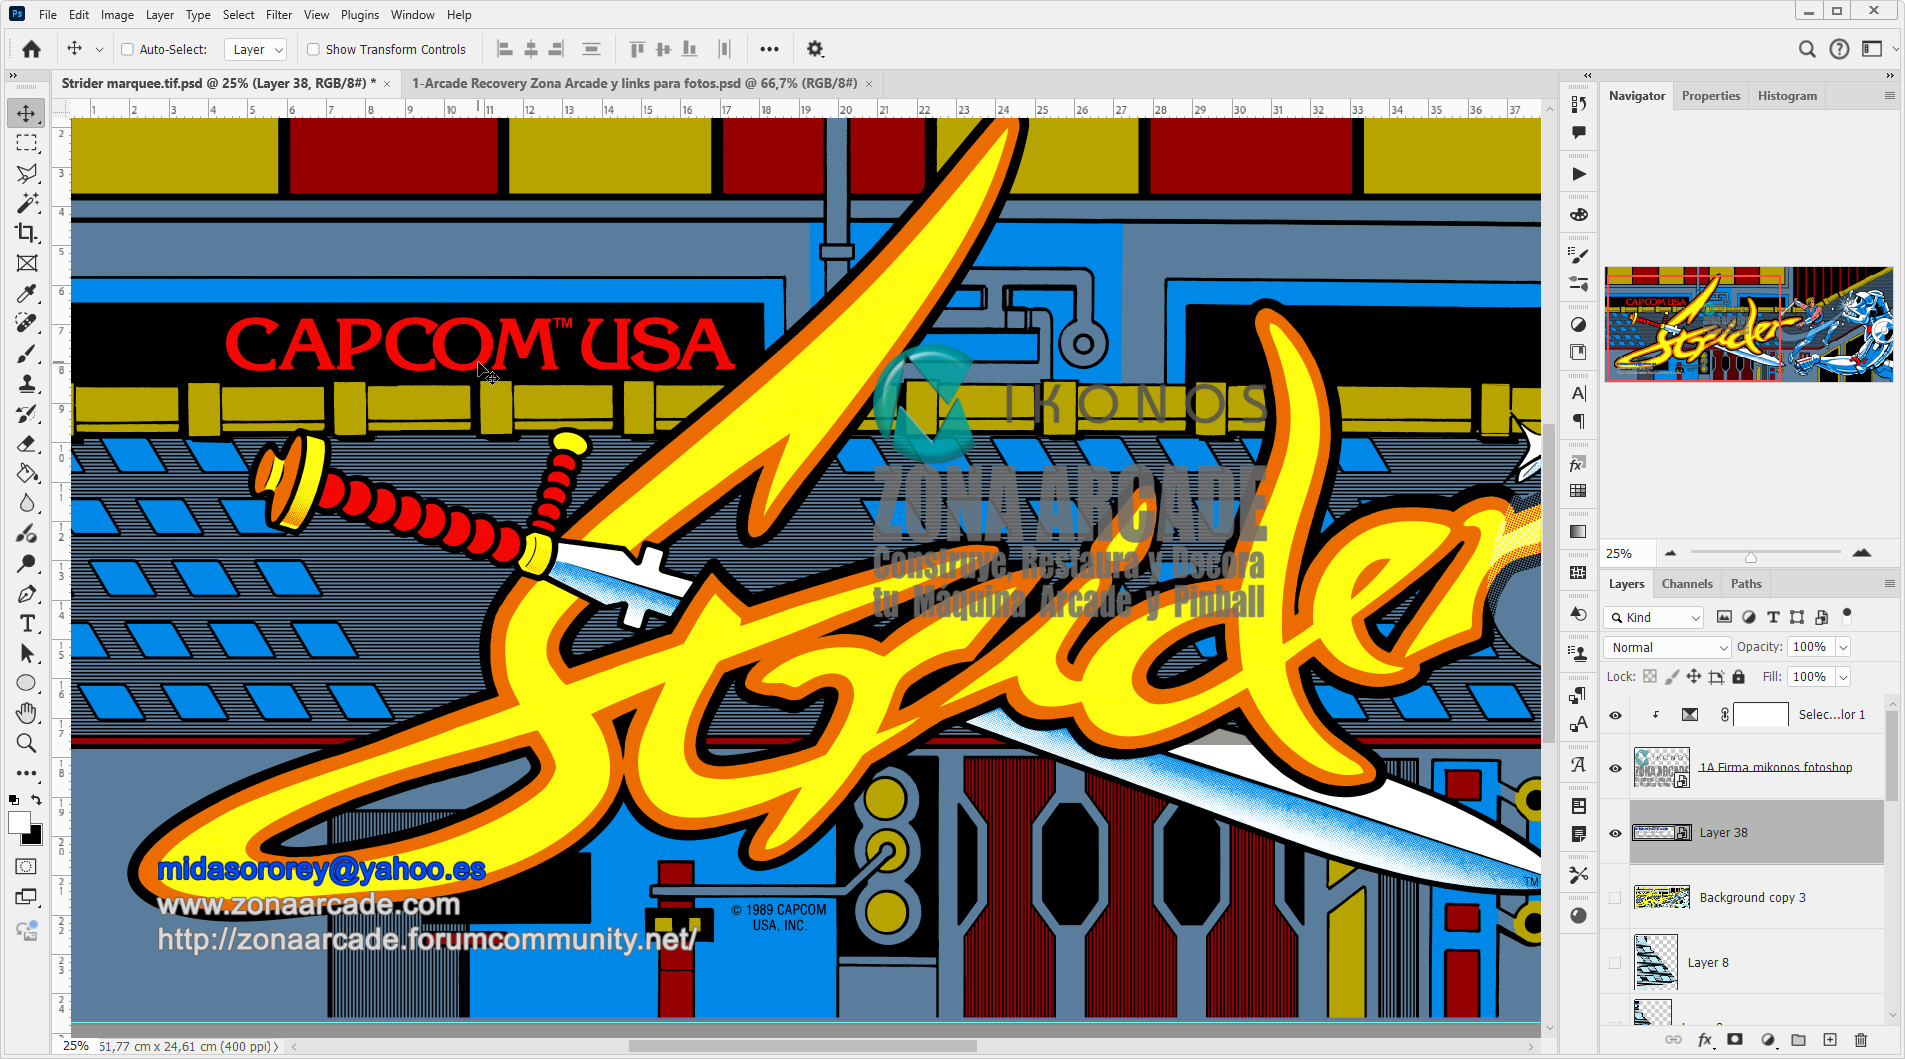
Task: Set default foreground and background colors
Action: pos(13,800)
